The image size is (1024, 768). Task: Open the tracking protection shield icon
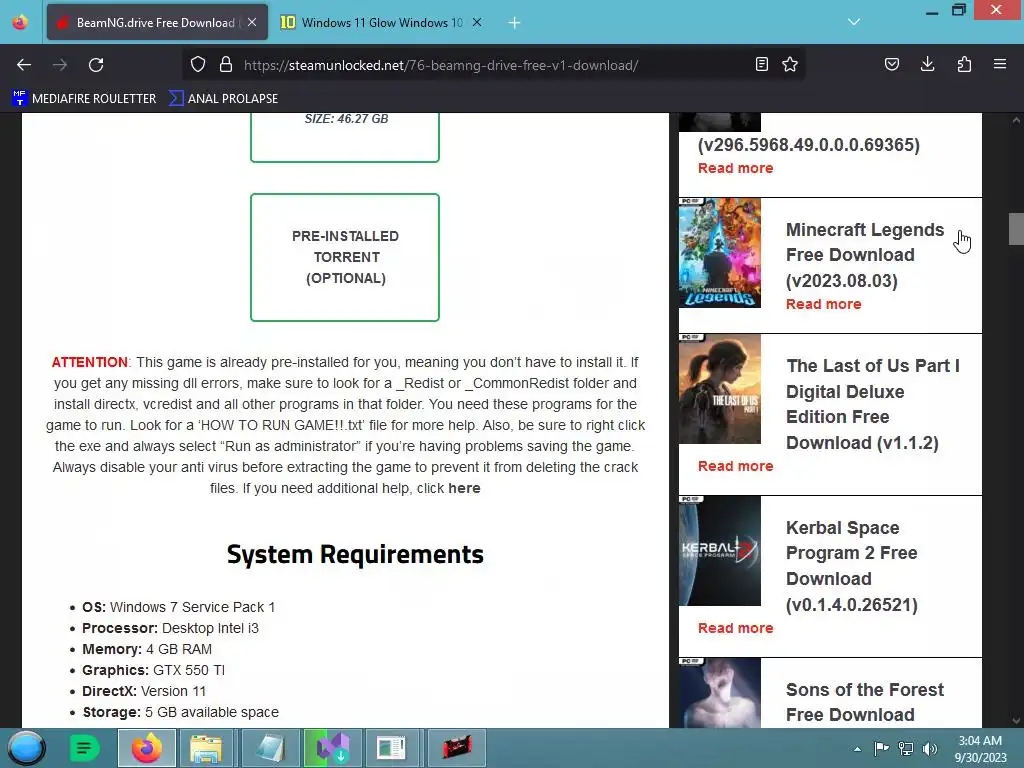click(198, 65)
